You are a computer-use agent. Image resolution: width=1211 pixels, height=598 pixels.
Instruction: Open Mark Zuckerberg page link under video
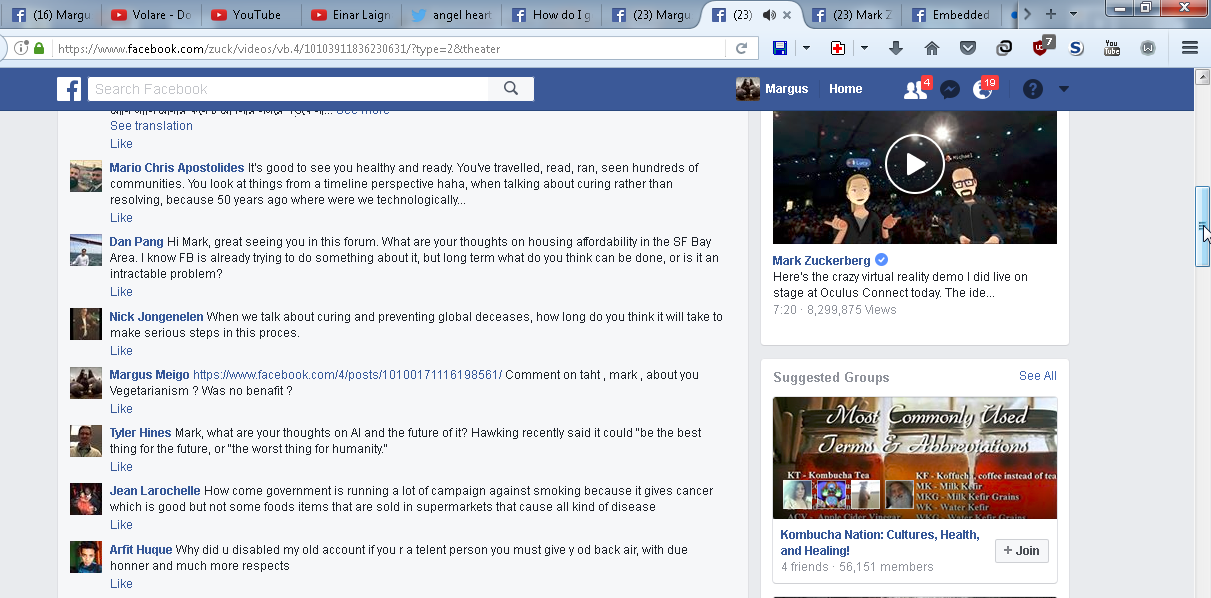pyautogui.click(x=821, y=261)
